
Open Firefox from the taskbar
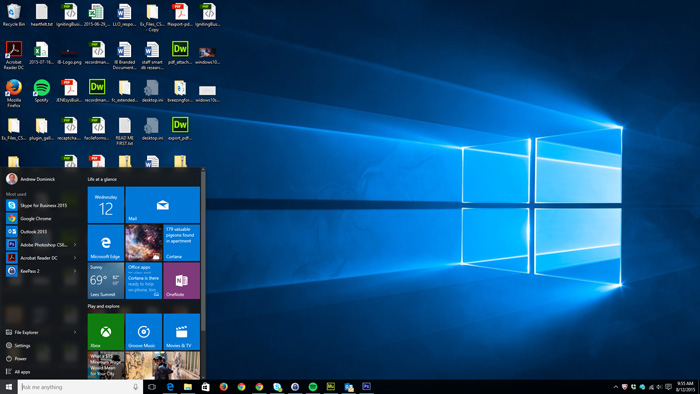224,387
